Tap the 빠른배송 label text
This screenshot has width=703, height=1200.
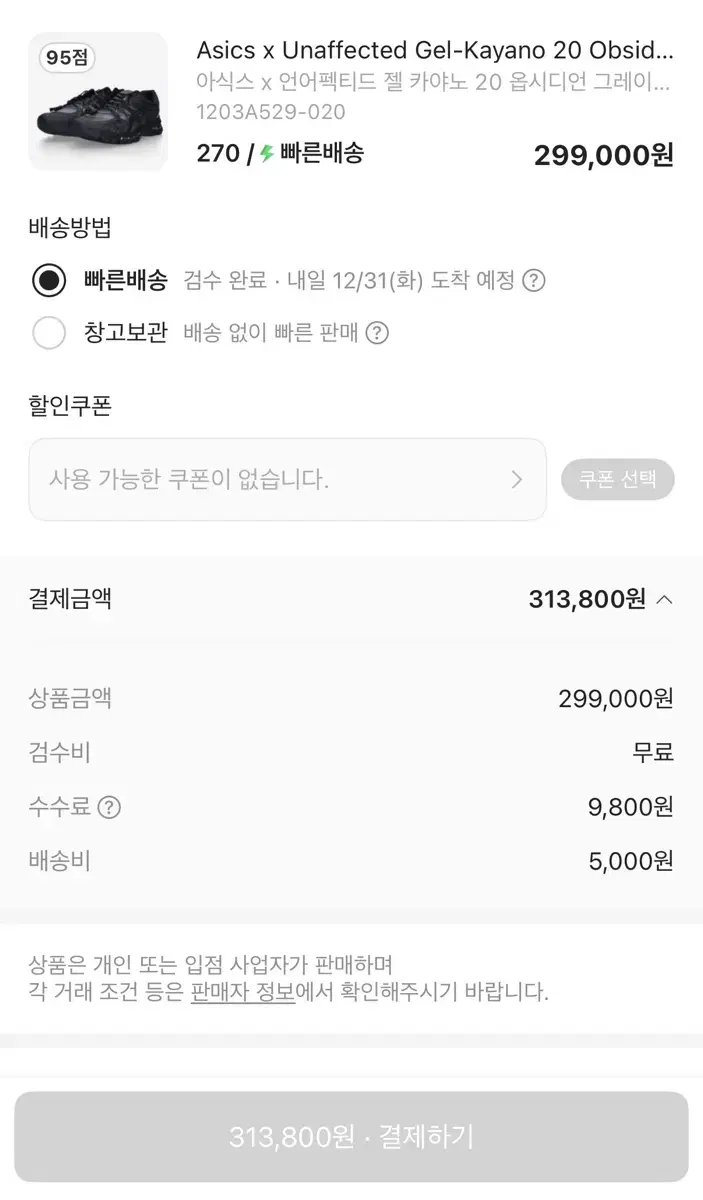click(x=126, y=280)
